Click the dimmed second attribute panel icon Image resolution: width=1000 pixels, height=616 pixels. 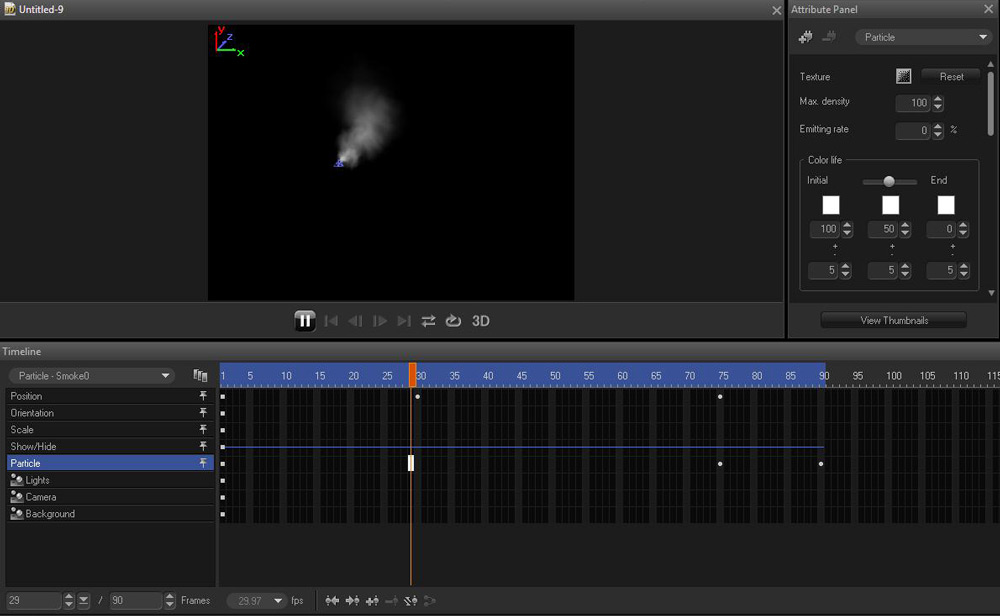pos(829,37)
